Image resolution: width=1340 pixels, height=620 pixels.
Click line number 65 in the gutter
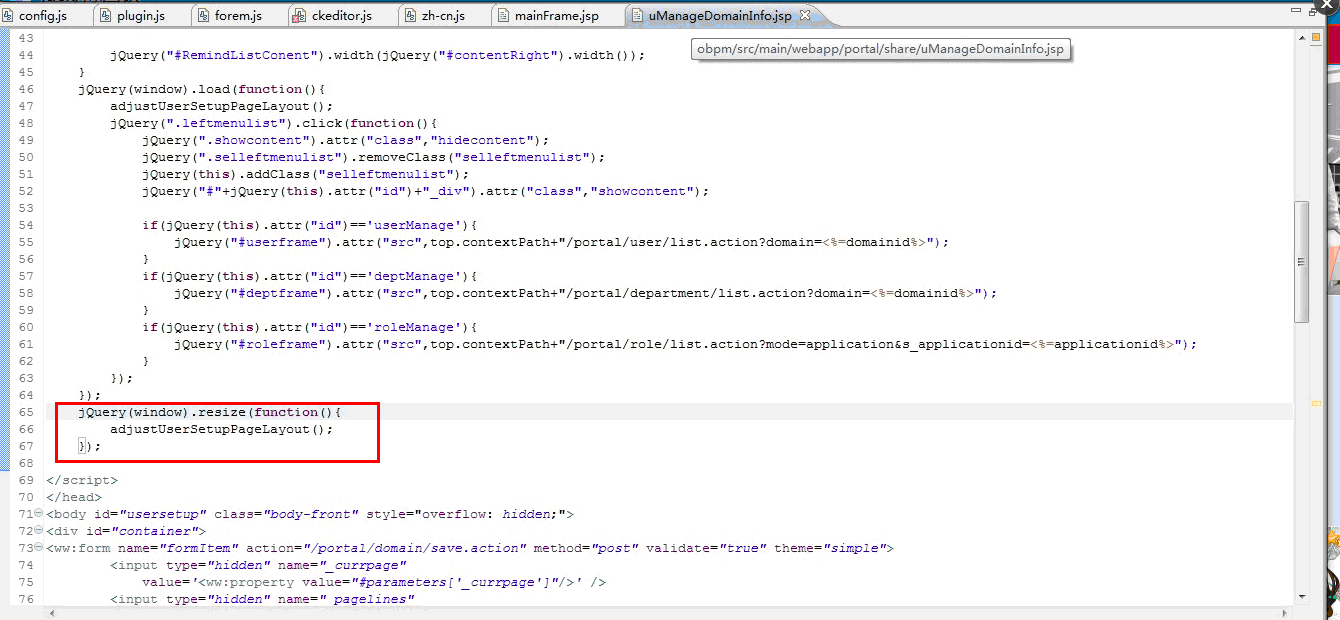[26, 412]
